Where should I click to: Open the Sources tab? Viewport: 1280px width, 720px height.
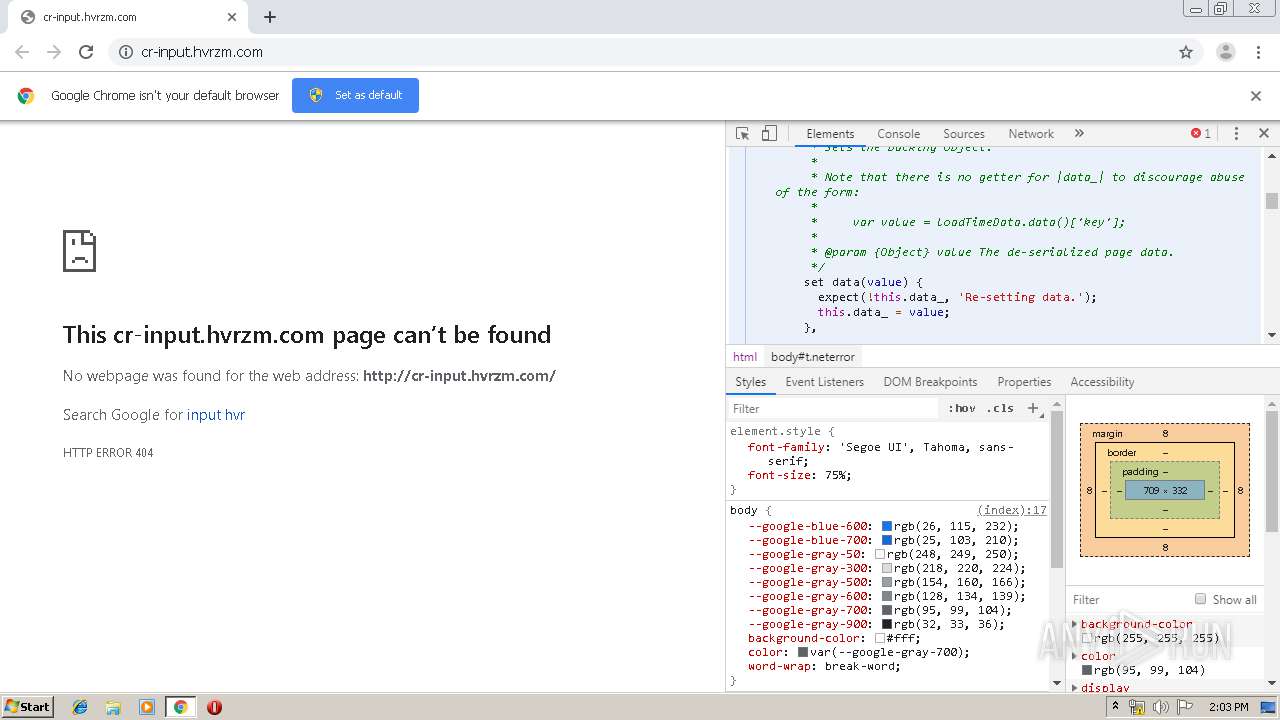(x=964, y=133)
